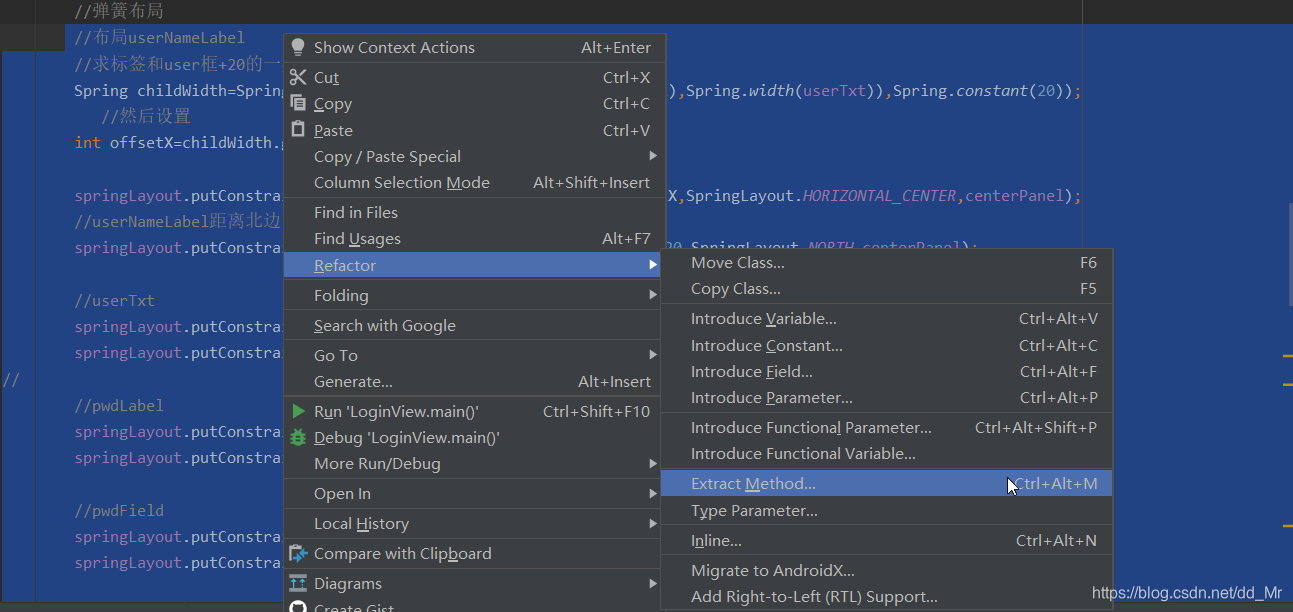Click the comment line //弹簧布局
The image size is (1293, 612).
pyautogui.click(x=118, y=12)
